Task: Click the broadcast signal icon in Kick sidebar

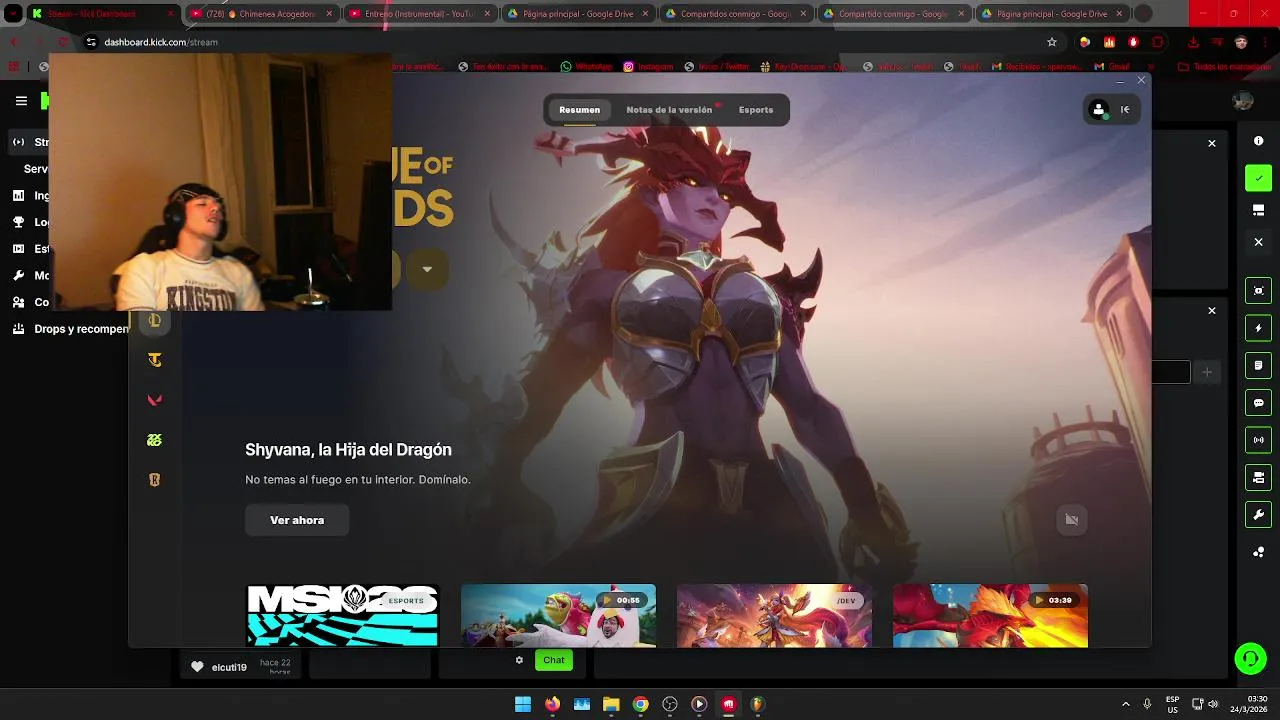Action: coord(1258,440)
